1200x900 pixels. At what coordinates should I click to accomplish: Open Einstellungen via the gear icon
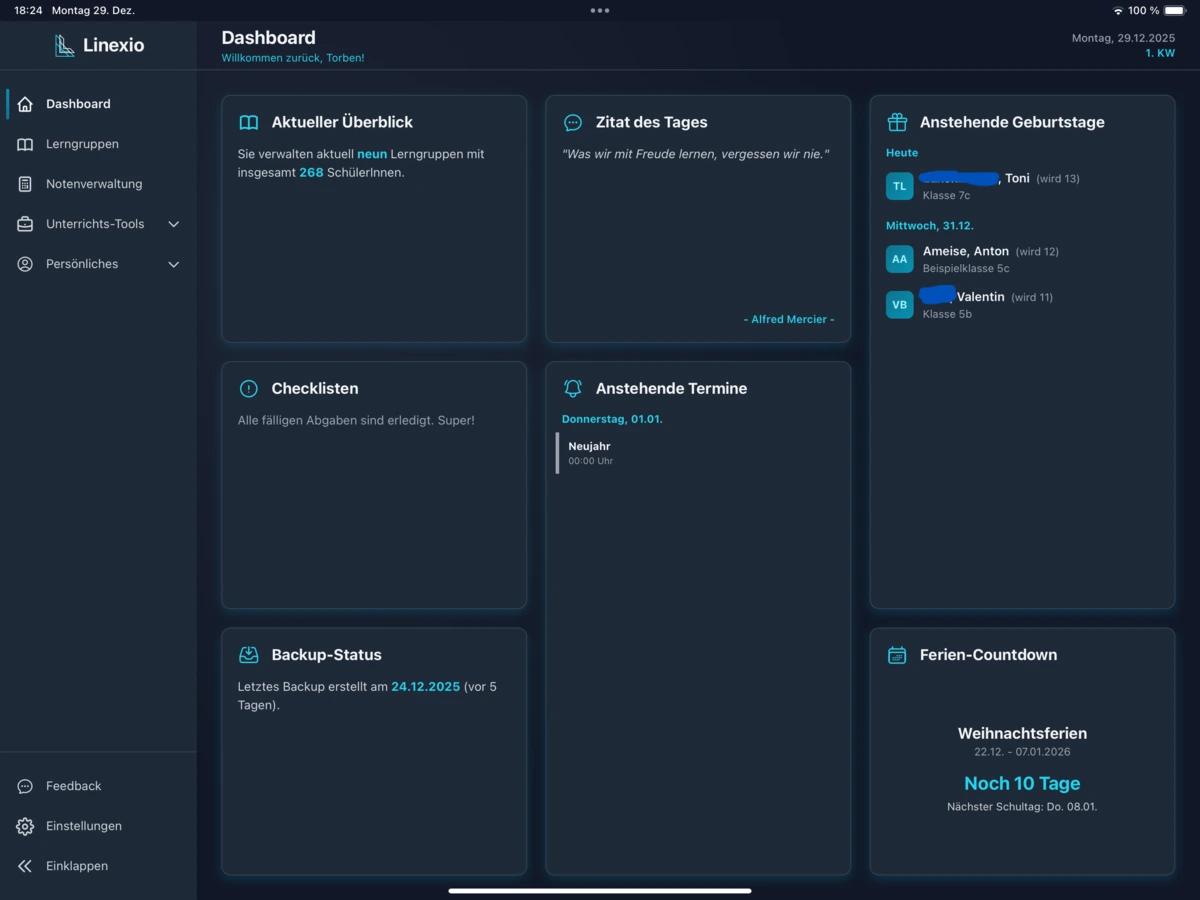pyautogui.click(x=25, y=826)
